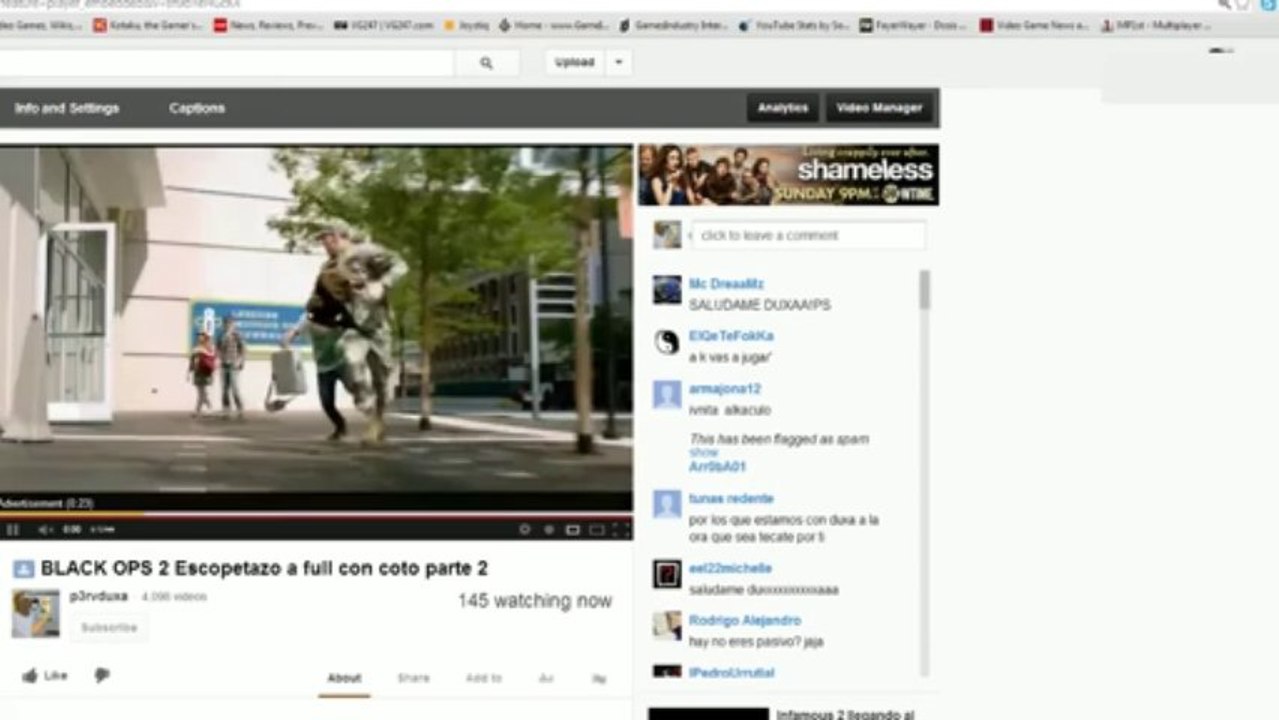The width and height of the screenshot is (1279, 720).
Task: Click Rodrigo Alejandro's avatar thumbnail
Action: 667,626
